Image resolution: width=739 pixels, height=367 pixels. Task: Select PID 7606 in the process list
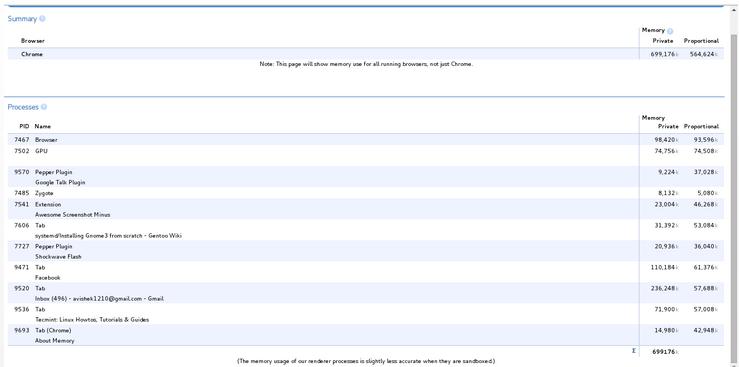click(22, 226)
